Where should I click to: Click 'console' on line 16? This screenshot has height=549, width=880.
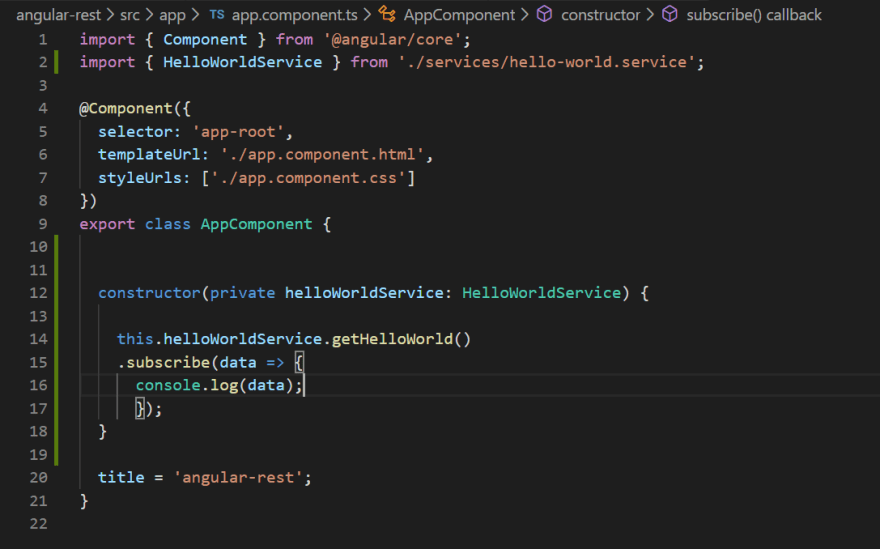(x=168, y=385)
